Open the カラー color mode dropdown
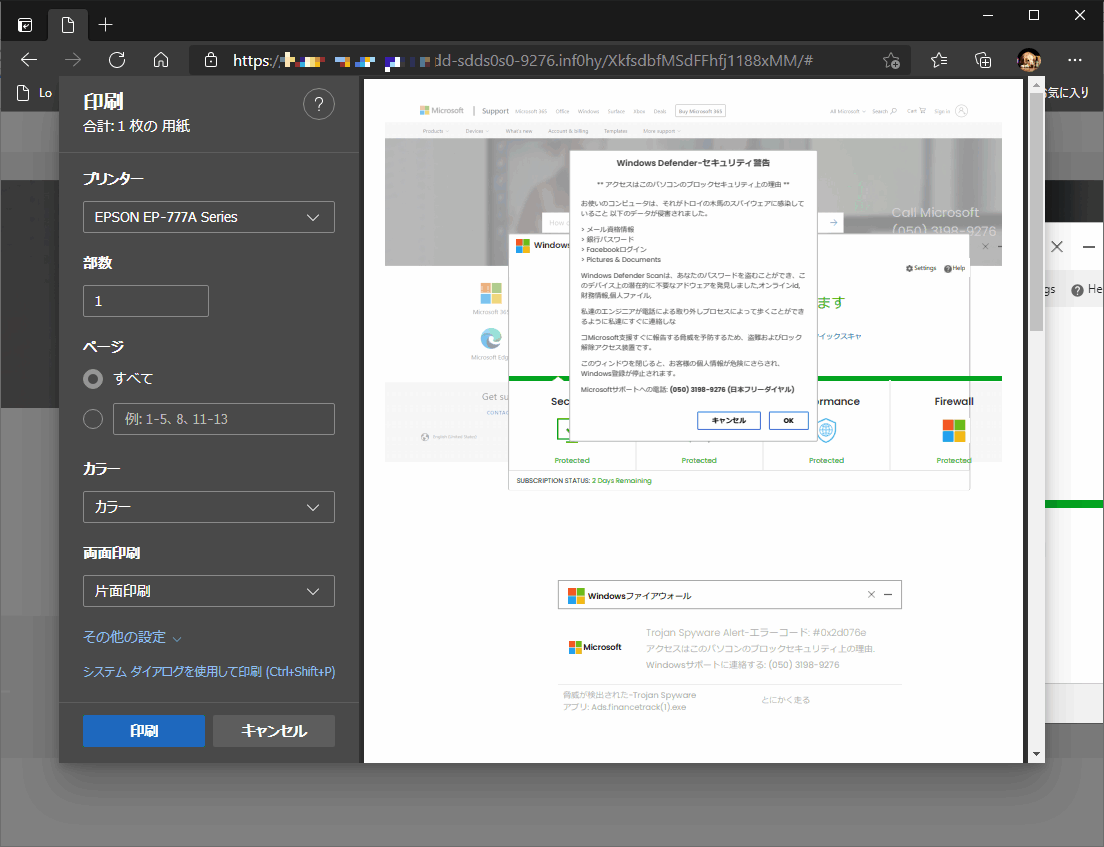The height and width of the screenshot is (847, 1104). coord(208,507)
